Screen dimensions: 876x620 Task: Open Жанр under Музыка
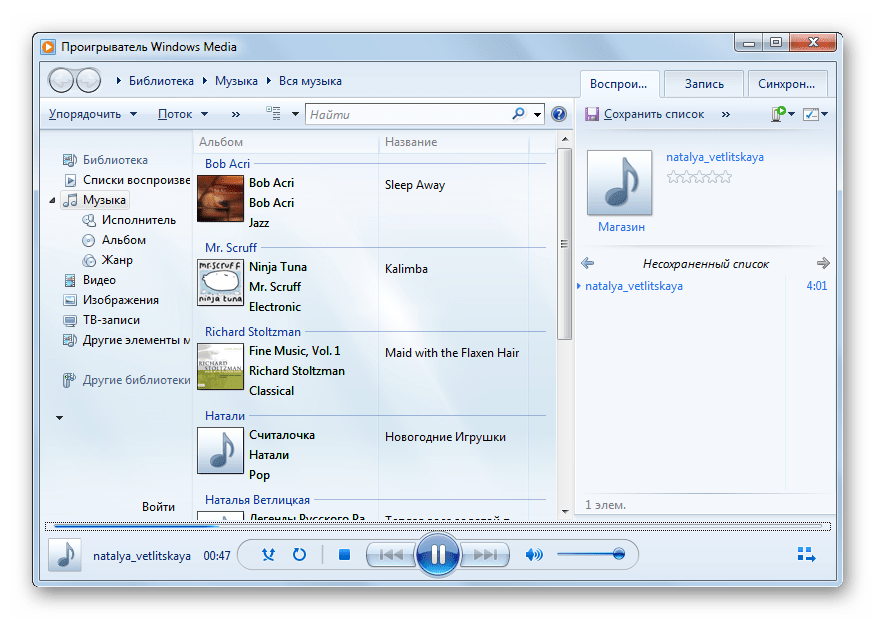[107, 260]
